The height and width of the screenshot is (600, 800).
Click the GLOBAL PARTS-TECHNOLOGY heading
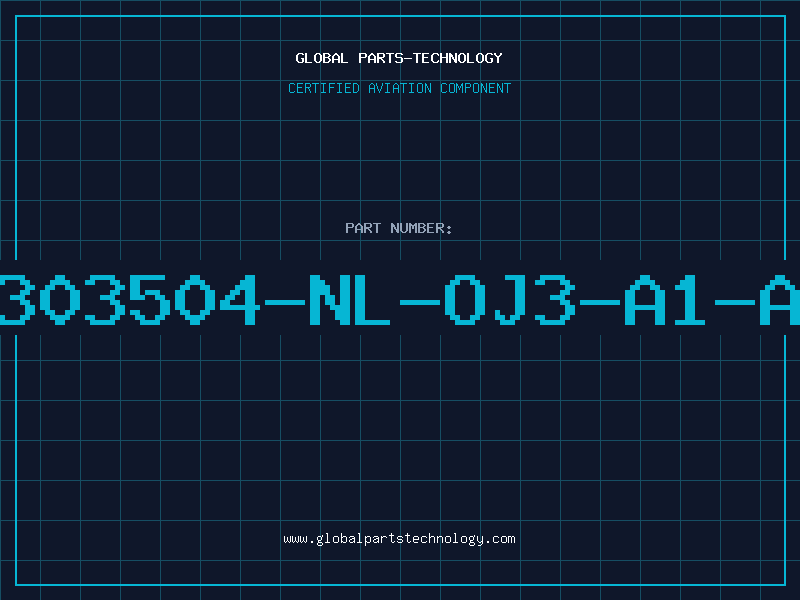point(399,58)
